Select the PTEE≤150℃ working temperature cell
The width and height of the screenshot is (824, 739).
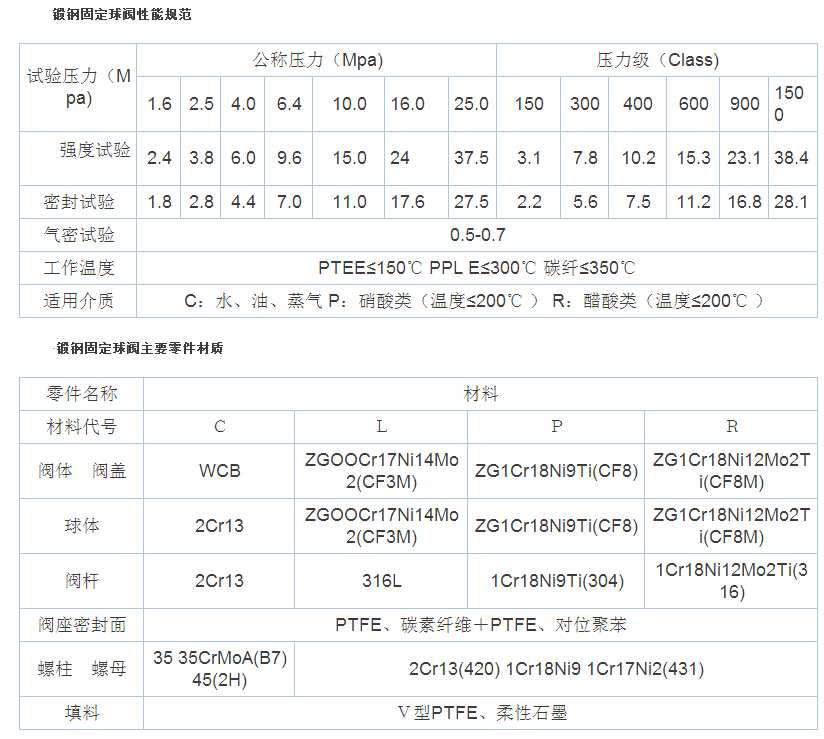tap(477, 268)
